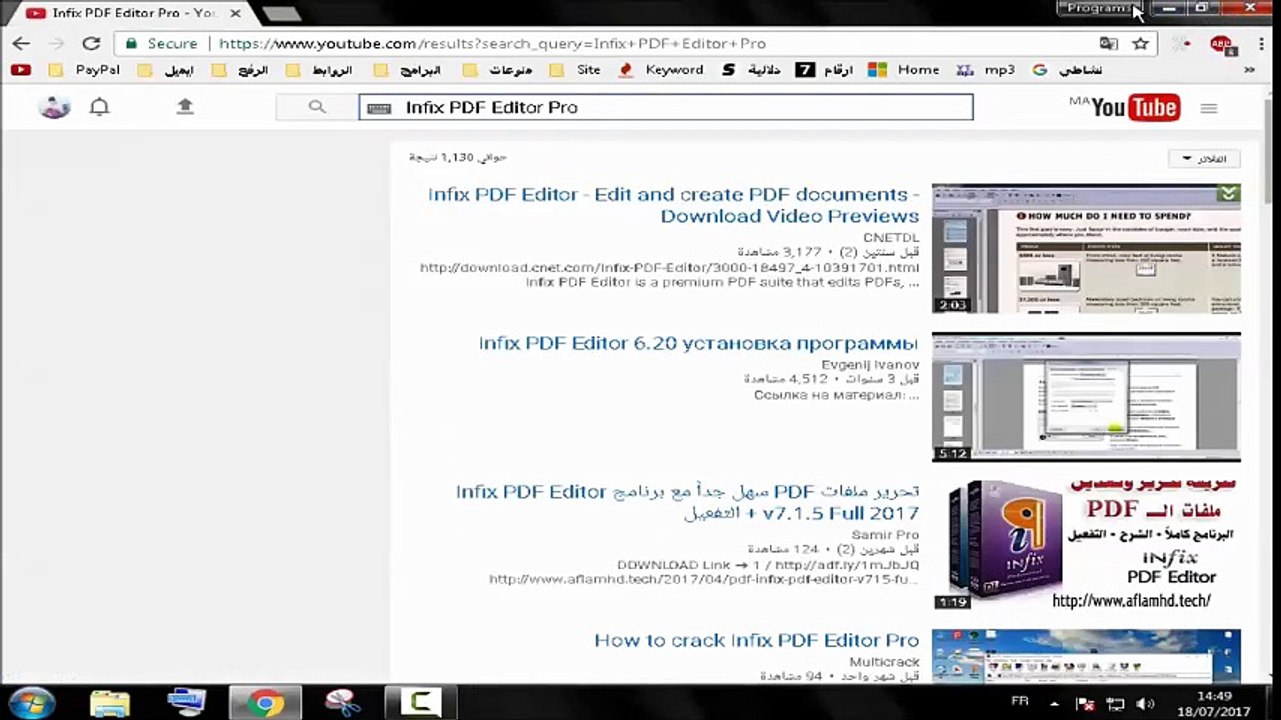Open the 1:19 Infix video thumbnail

click(x=1086, y=546)
